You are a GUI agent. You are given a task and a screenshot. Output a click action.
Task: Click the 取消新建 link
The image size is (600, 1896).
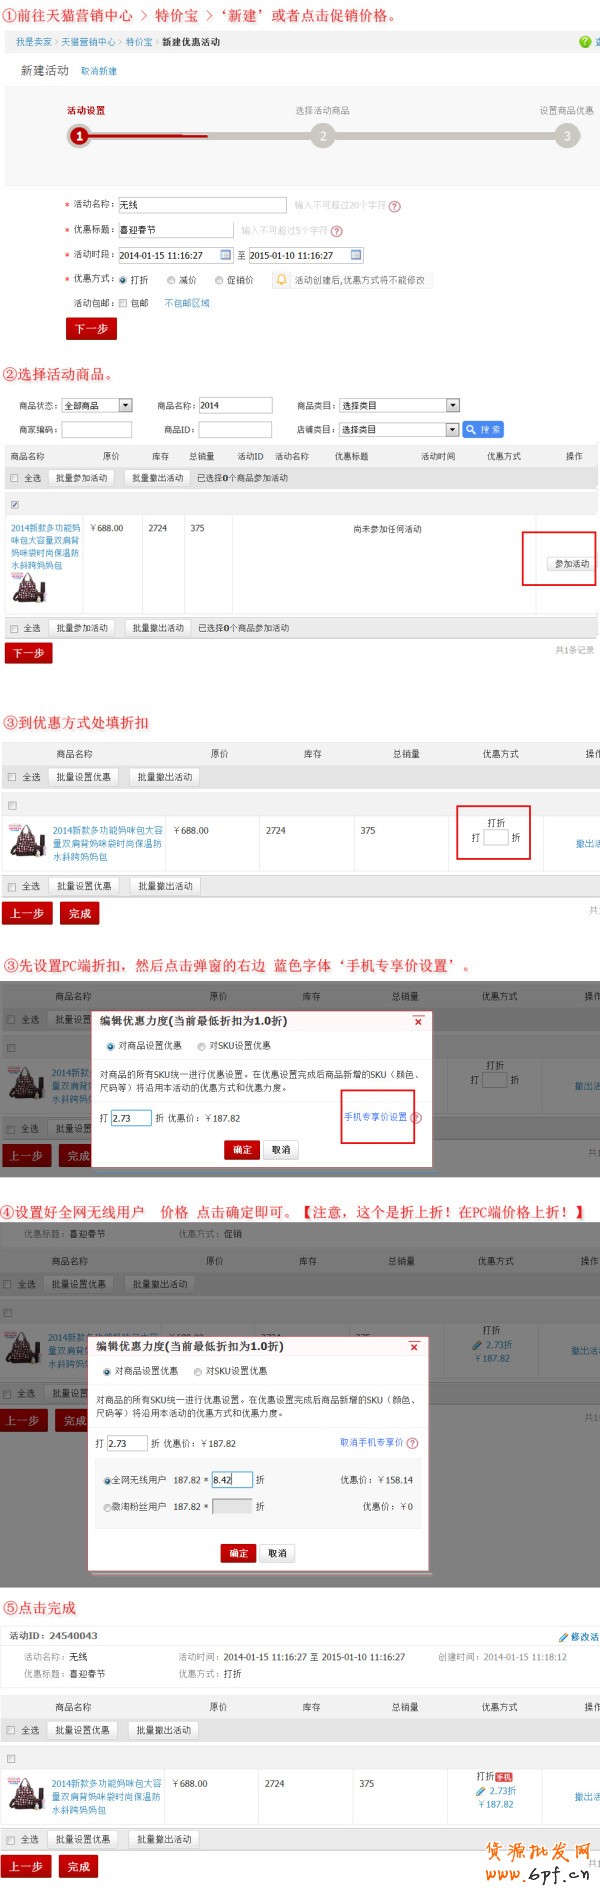coord(99,71)
